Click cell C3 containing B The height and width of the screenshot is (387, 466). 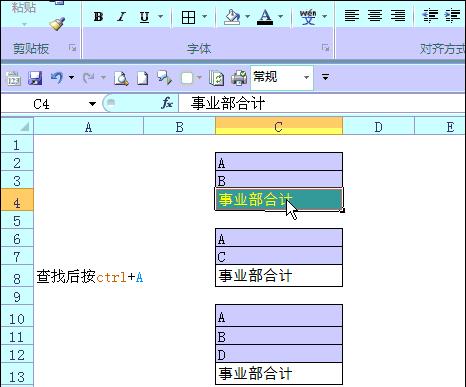(279, 180)
